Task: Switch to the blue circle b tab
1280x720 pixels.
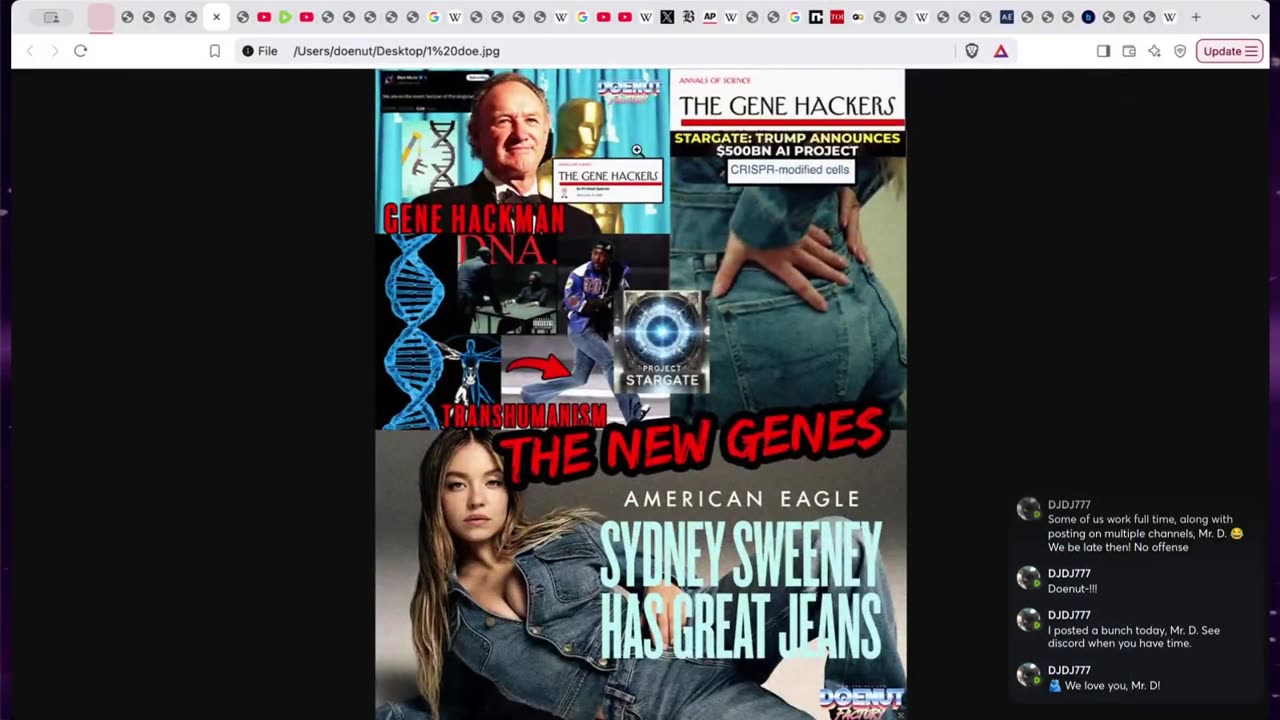Action: pyautogui.click(x=1088, y=17)
